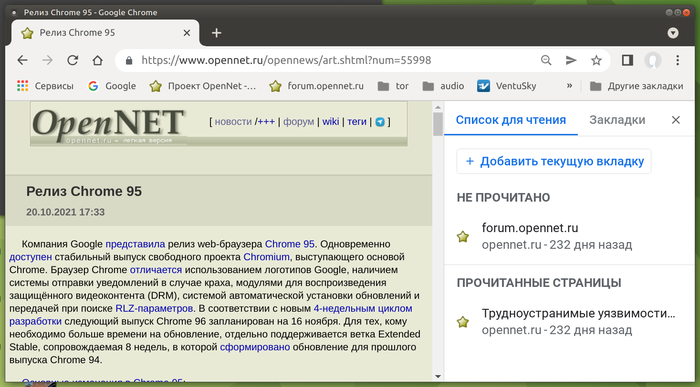Toggle the side panel icon
Viewport: 700px width, 387px height.
click(627, 60)
